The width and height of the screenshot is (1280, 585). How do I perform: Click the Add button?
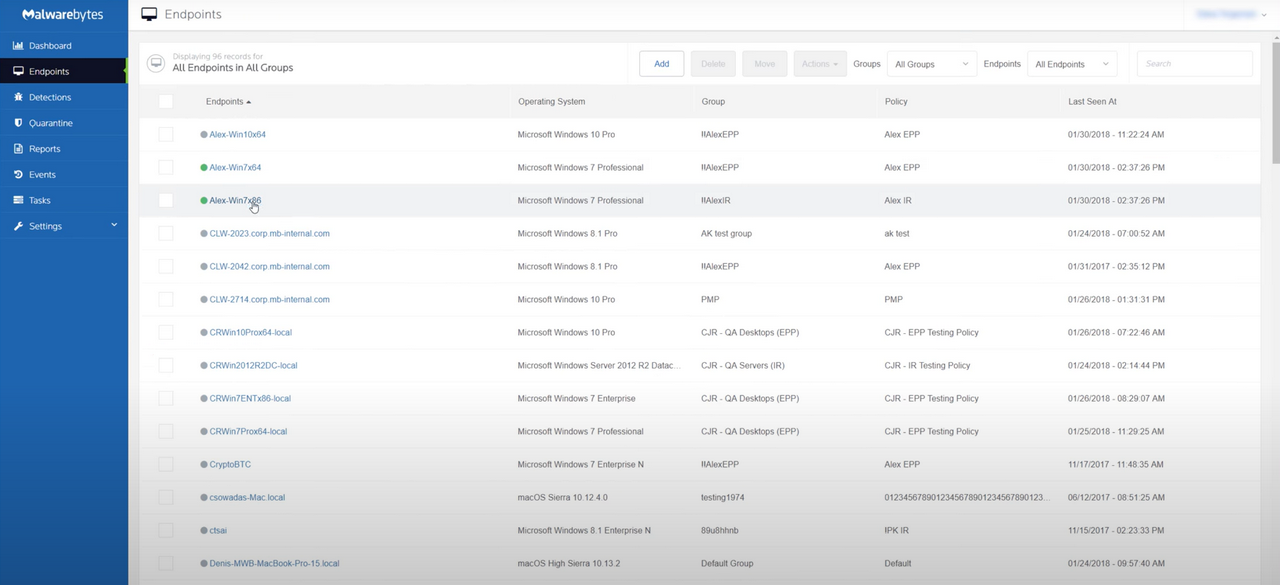tap(661, 63)
